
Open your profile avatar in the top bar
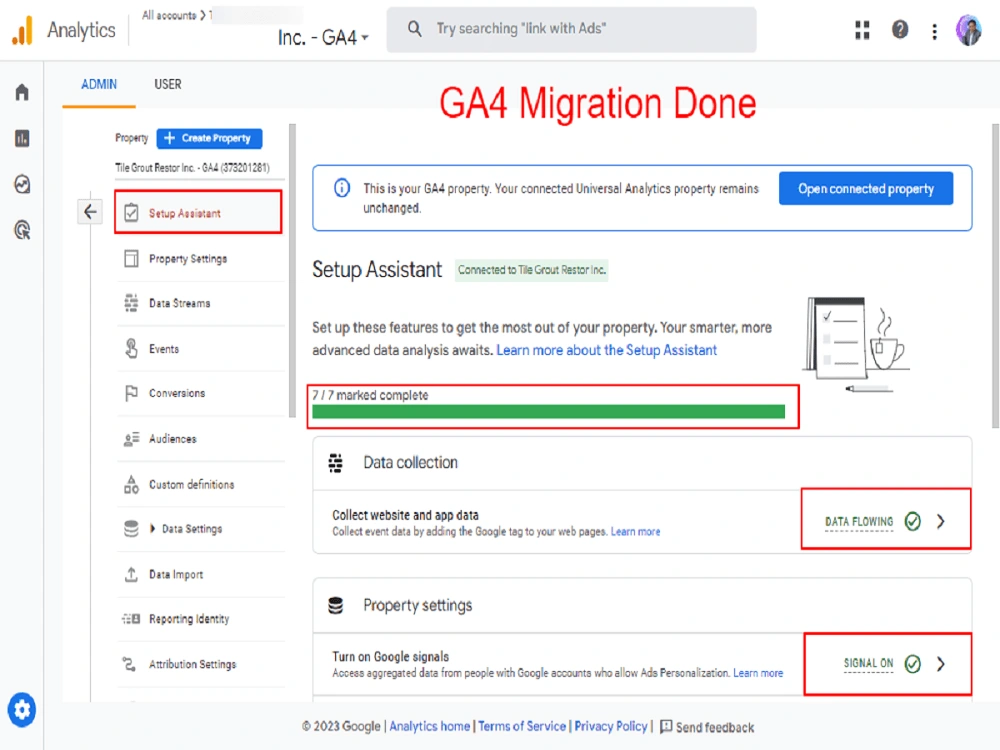pyautogui.click(x=968, y=29)
